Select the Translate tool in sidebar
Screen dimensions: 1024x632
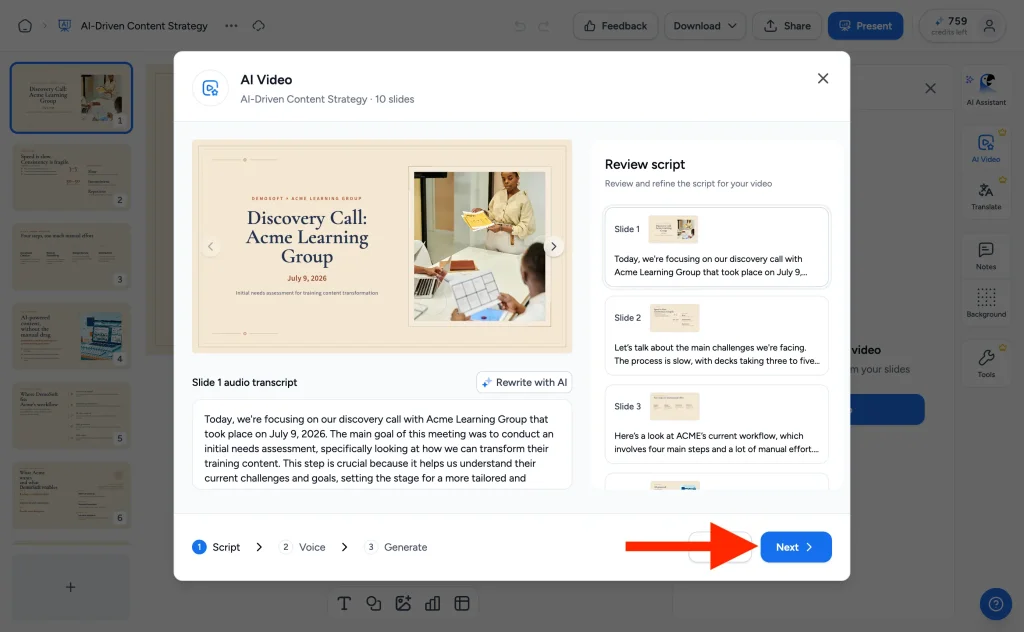click(986, 197)
